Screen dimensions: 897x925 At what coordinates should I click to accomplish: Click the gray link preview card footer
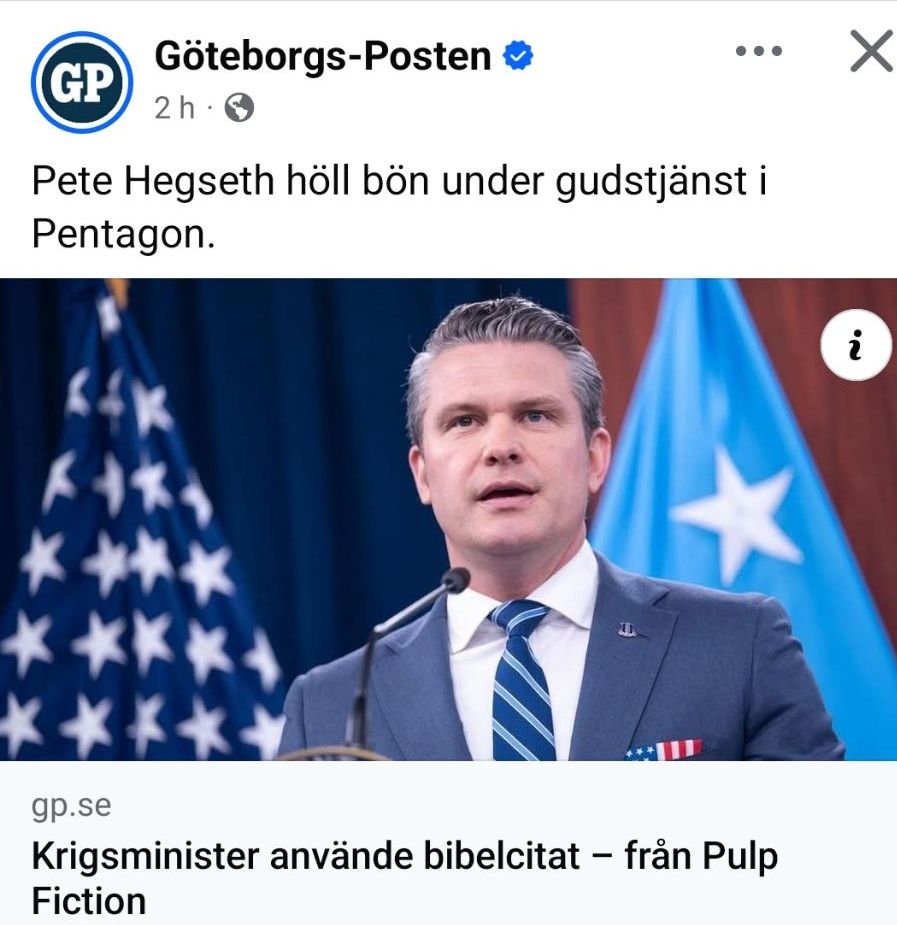coord(448,842)
